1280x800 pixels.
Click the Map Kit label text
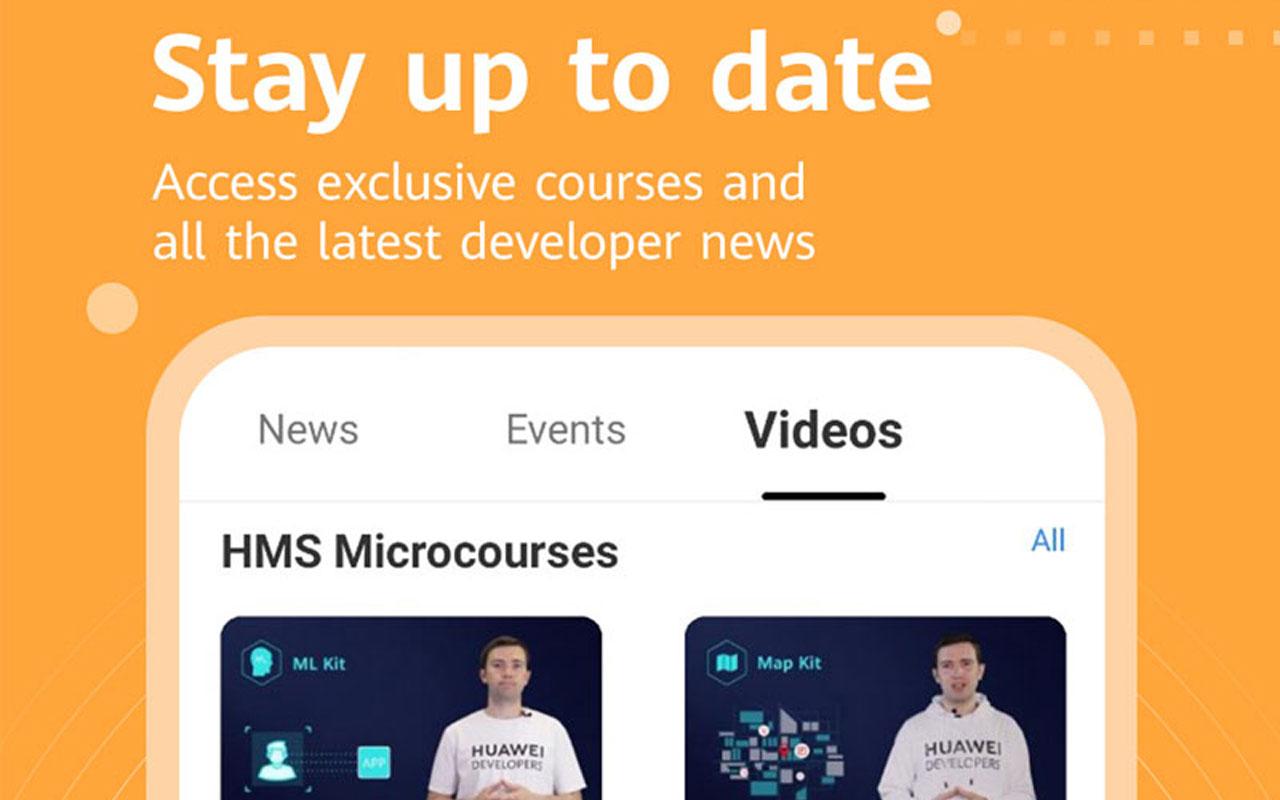coord(789,663)
